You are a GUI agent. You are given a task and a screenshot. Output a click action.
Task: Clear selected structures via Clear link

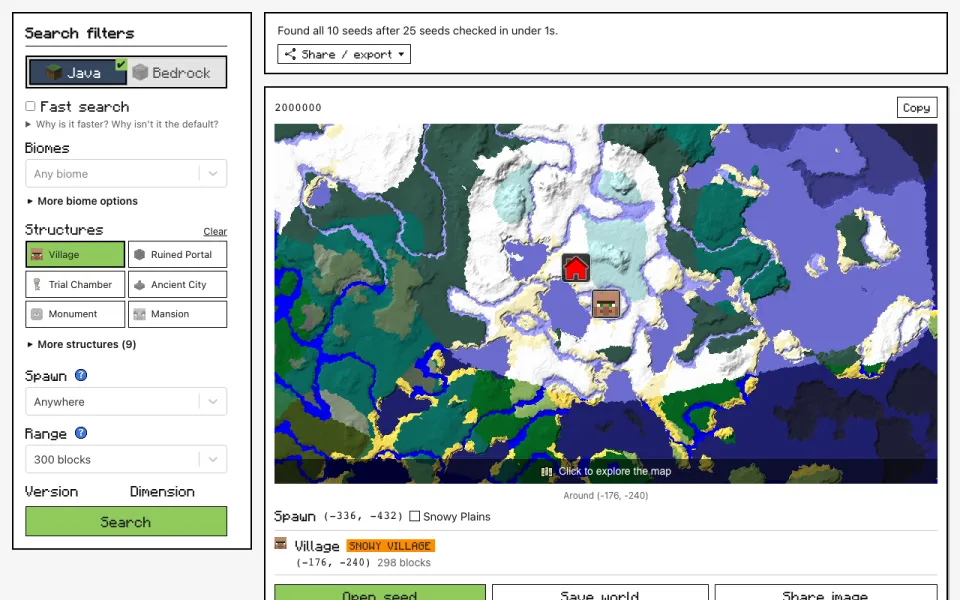(215, 231)
